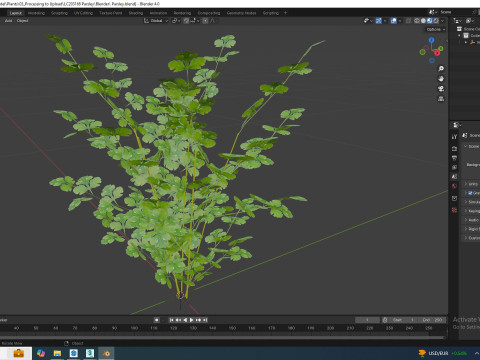
Task: Open the World properties tab
Action: (x=454, y=186)
